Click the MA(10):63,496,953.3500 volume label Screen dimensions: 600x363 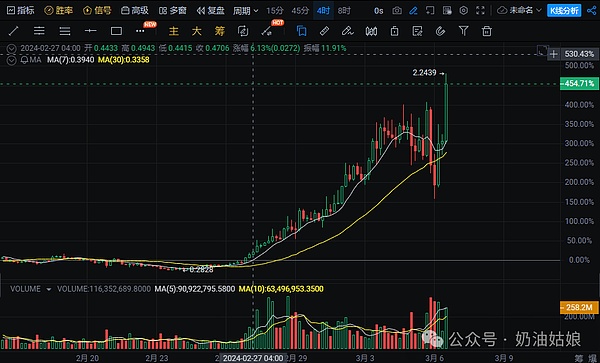pos(281,289)
